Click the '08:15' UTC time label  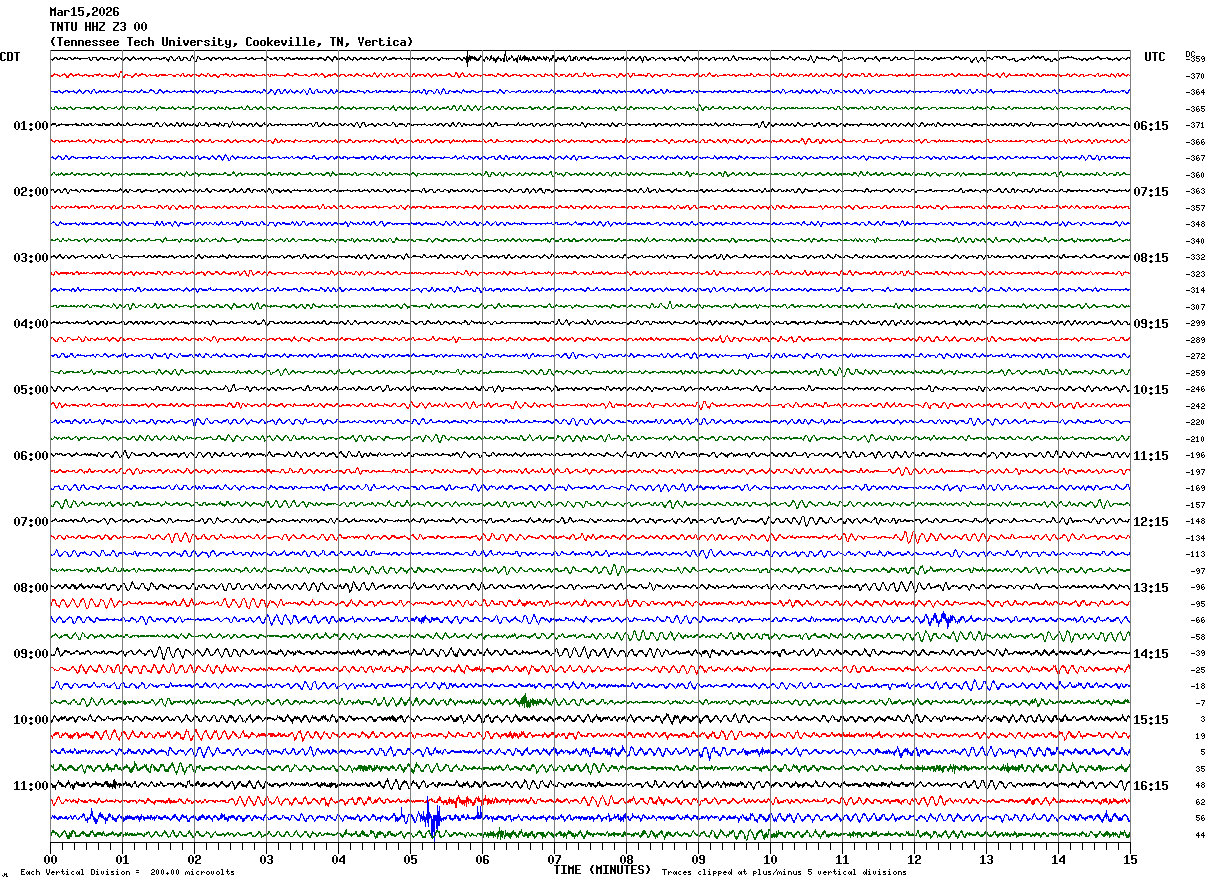[1150, 258]
